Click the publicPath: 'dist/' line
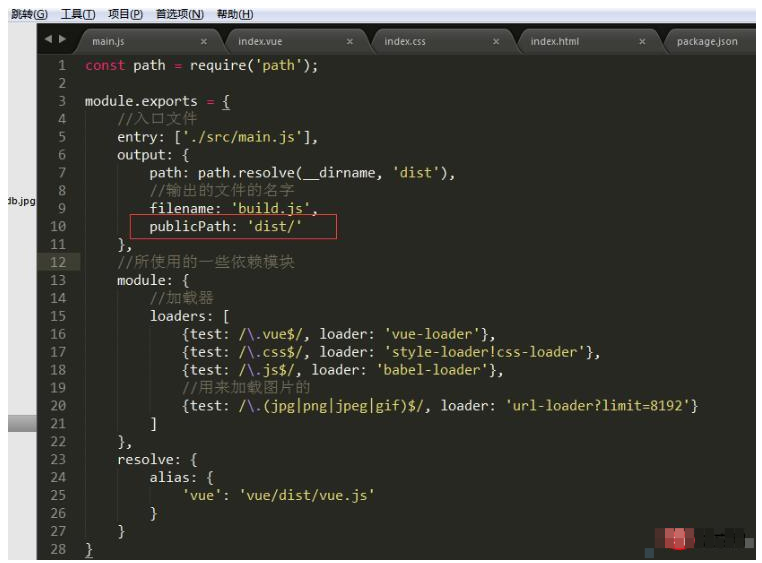Viewport: 762px width, 563px height. click(225, 227)
